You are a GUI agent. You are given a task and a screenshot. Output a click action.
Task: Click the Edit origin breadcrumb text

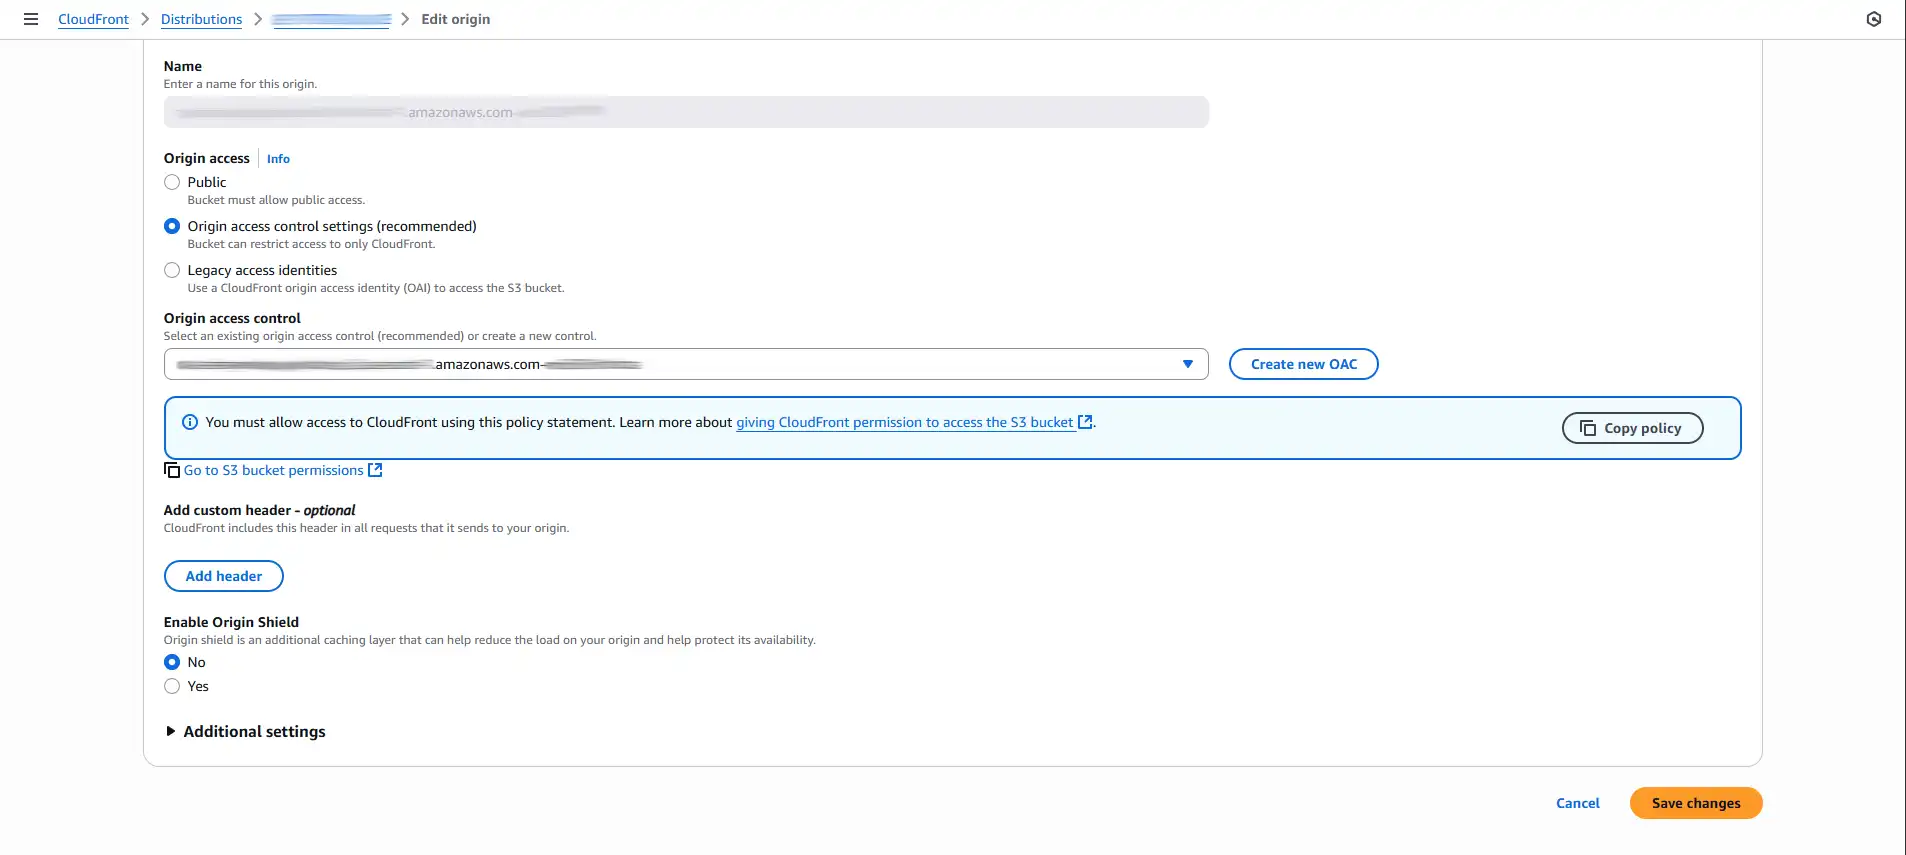pos(456,19)
